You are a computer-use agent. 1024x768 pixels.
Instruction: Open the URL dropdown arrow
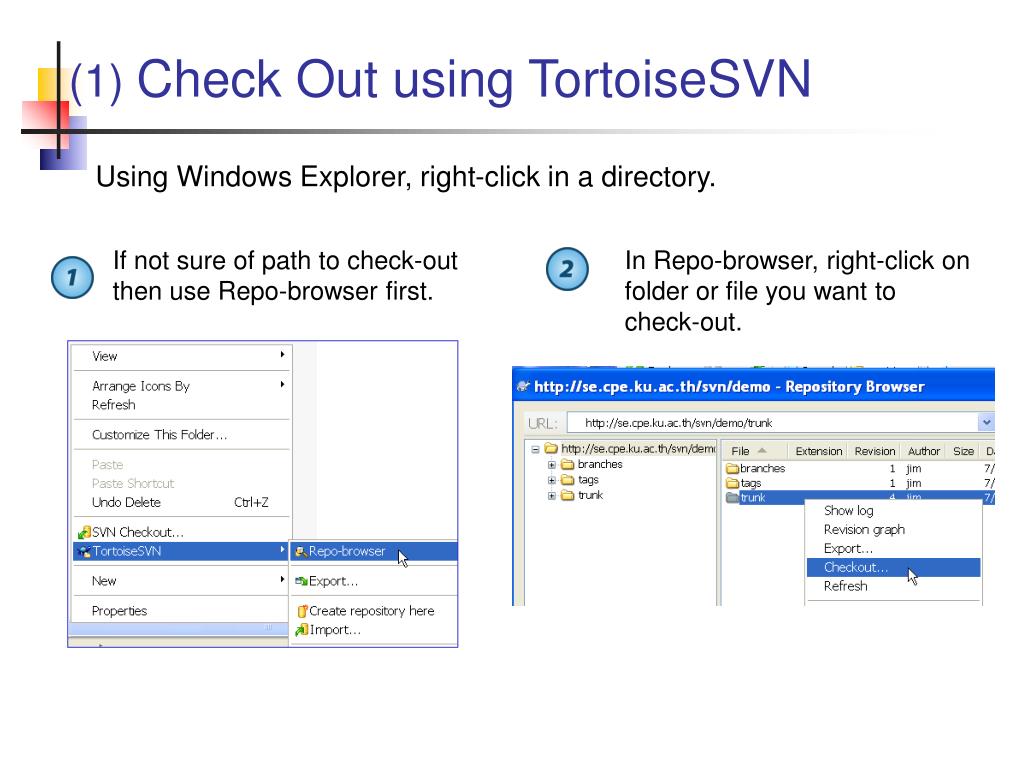(x=986, y=423)
